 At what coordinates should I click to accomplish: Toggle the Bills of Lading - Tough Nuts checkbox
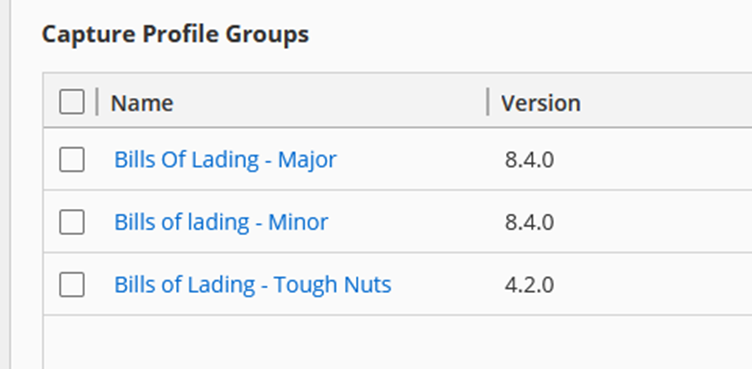pos(72,284)
